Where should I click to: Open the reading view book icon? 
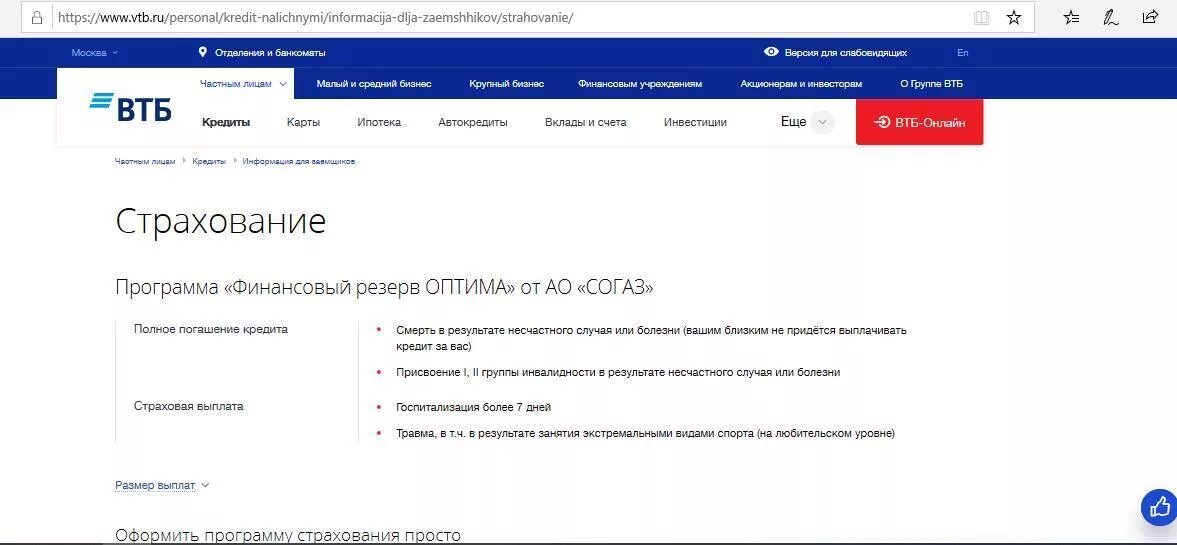click(981, 17)
